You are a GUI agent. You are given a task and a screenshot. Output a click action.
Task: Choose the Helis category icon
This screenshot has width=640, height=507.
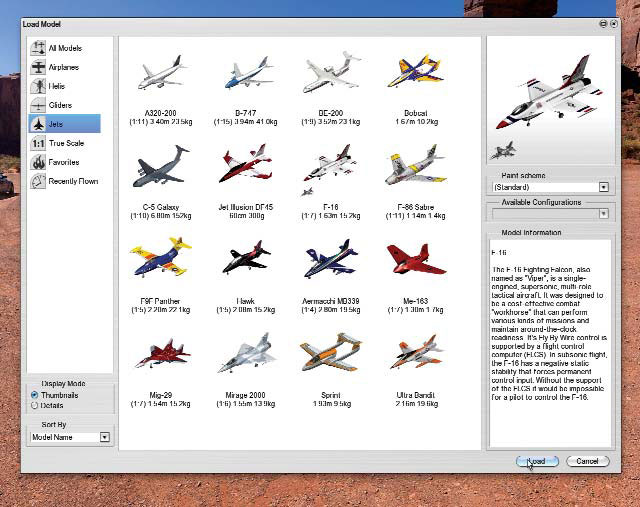(38, 86)
